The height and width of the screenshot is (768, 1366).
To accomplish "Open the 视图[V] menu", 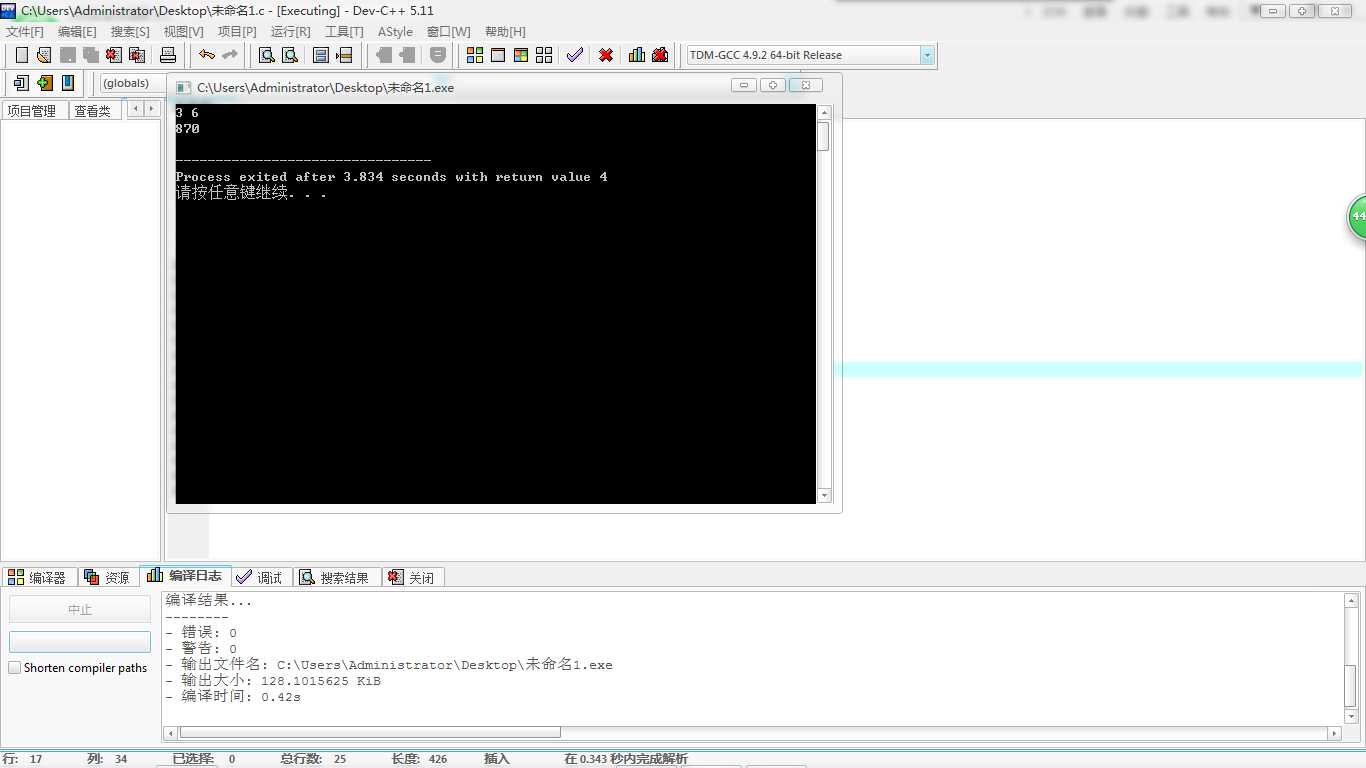I will (x=184, y=32).
